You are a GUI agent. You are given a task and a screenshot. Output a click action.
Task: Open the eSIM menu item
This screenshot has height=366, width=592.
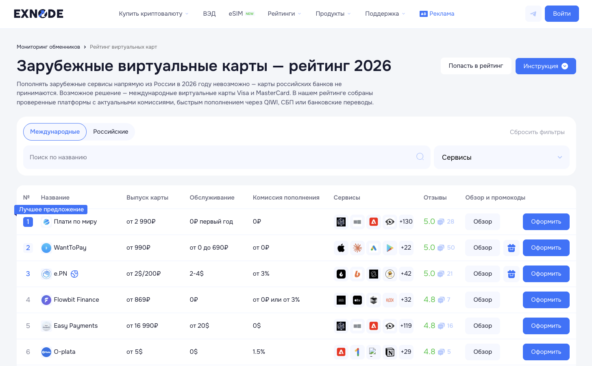pyautogui.click(x=241, y=14)
